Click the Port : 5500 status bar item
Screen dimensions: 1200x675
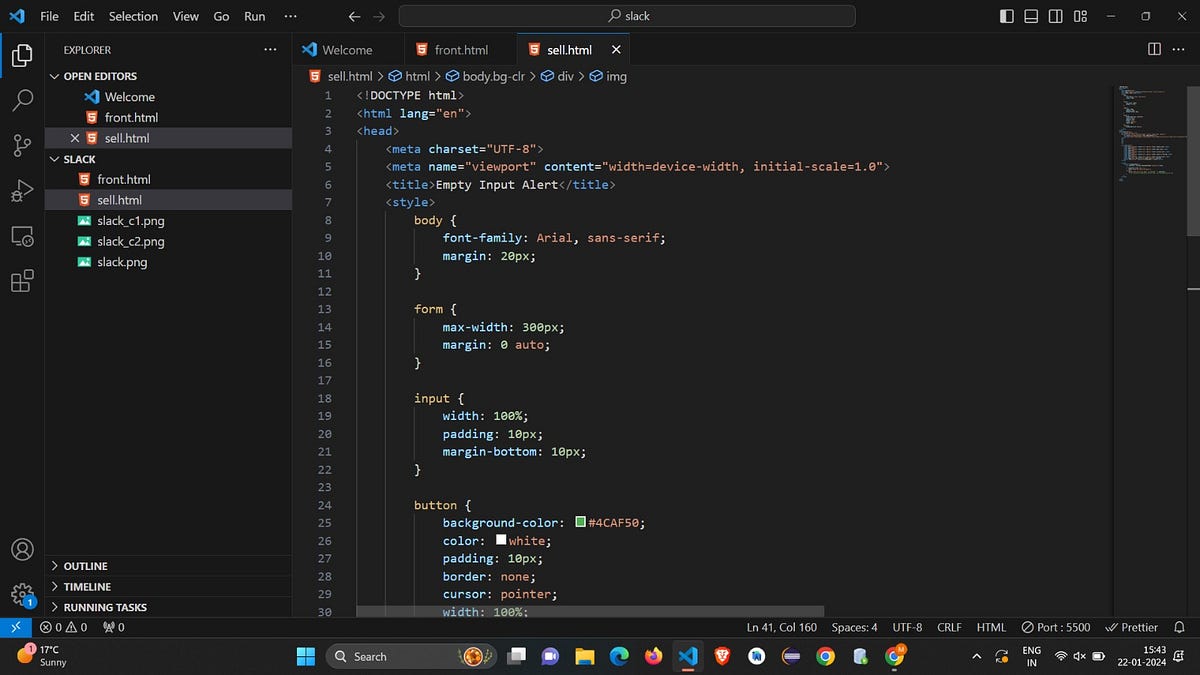tap(1055, 627)
